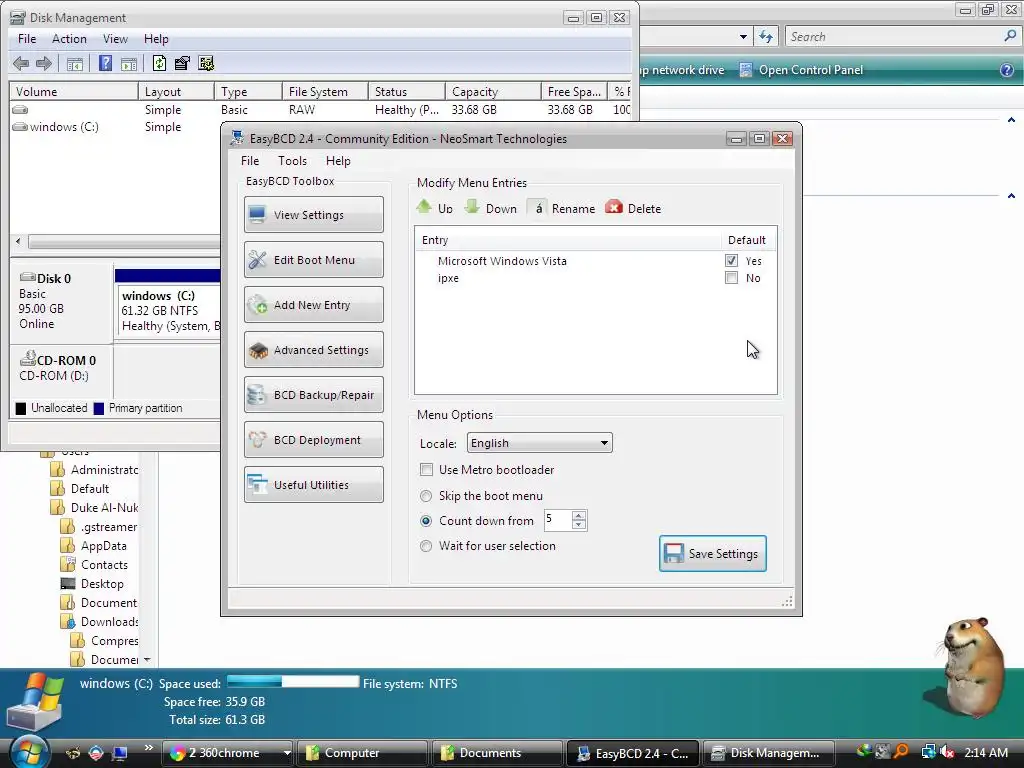The image size is (1024, 768).
Task: Decrease the countdown value with down stepper
Action: [579, 525]
